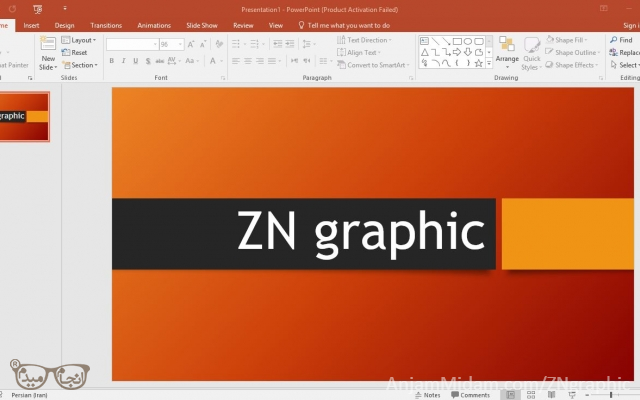This screenshot has width=640, height=400.
Task: Open Character Spacing options
Action: 173,61
